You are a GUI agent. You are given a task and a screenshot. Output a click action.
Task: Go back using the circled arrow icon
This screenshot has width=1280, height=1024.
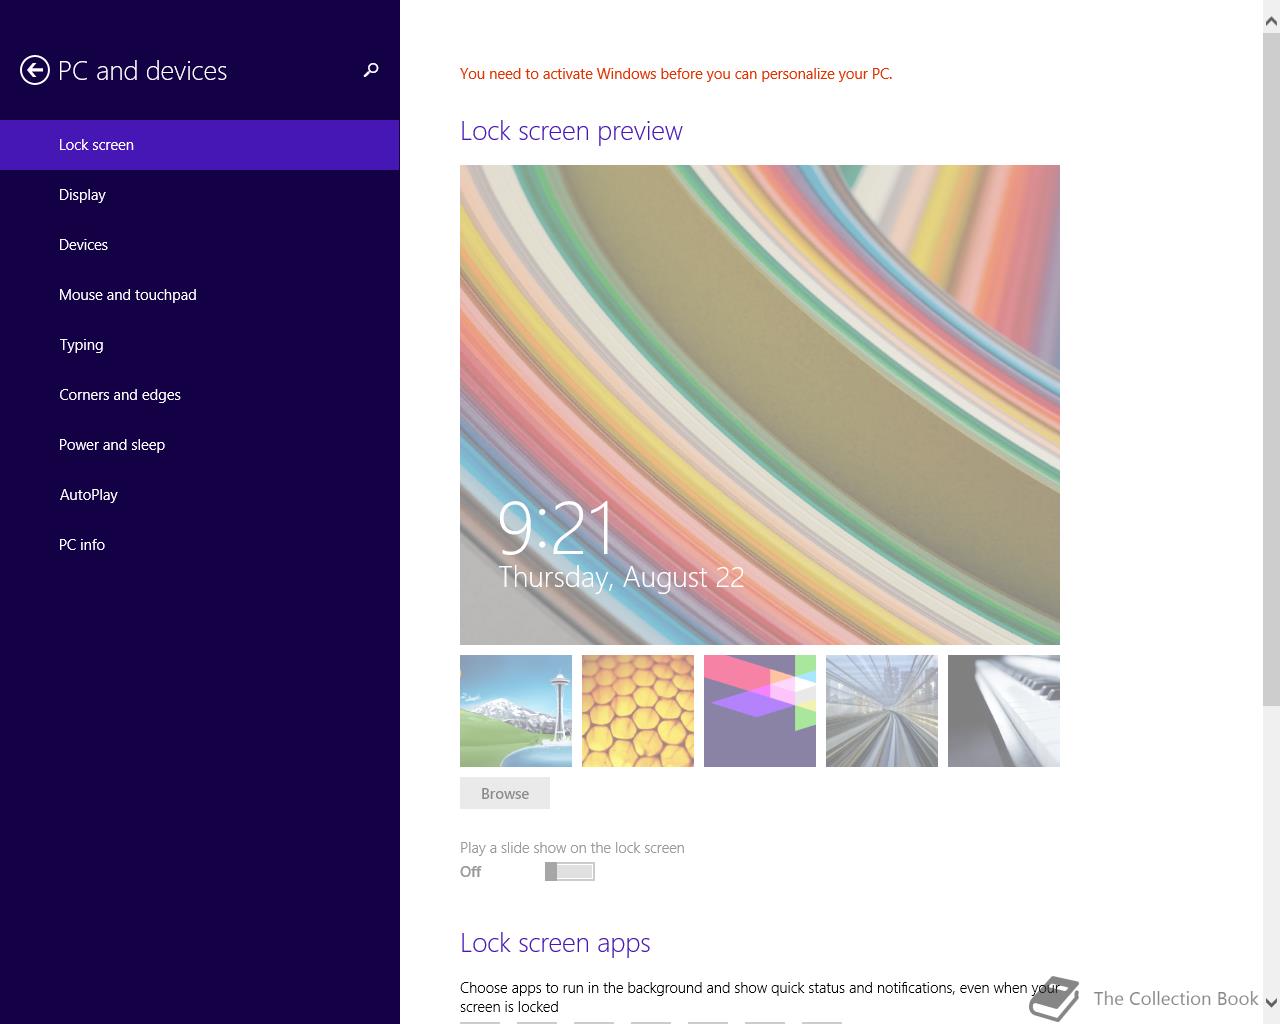tap(34, 70)
